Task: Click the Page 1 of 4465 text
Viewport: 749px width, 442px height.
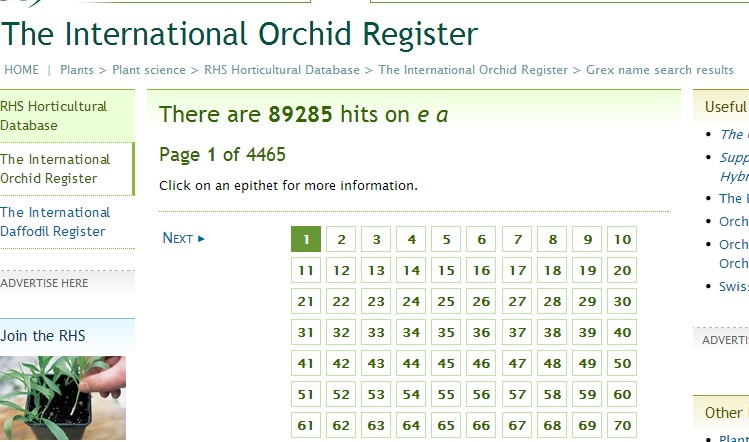Action: (x=222, y=154)
